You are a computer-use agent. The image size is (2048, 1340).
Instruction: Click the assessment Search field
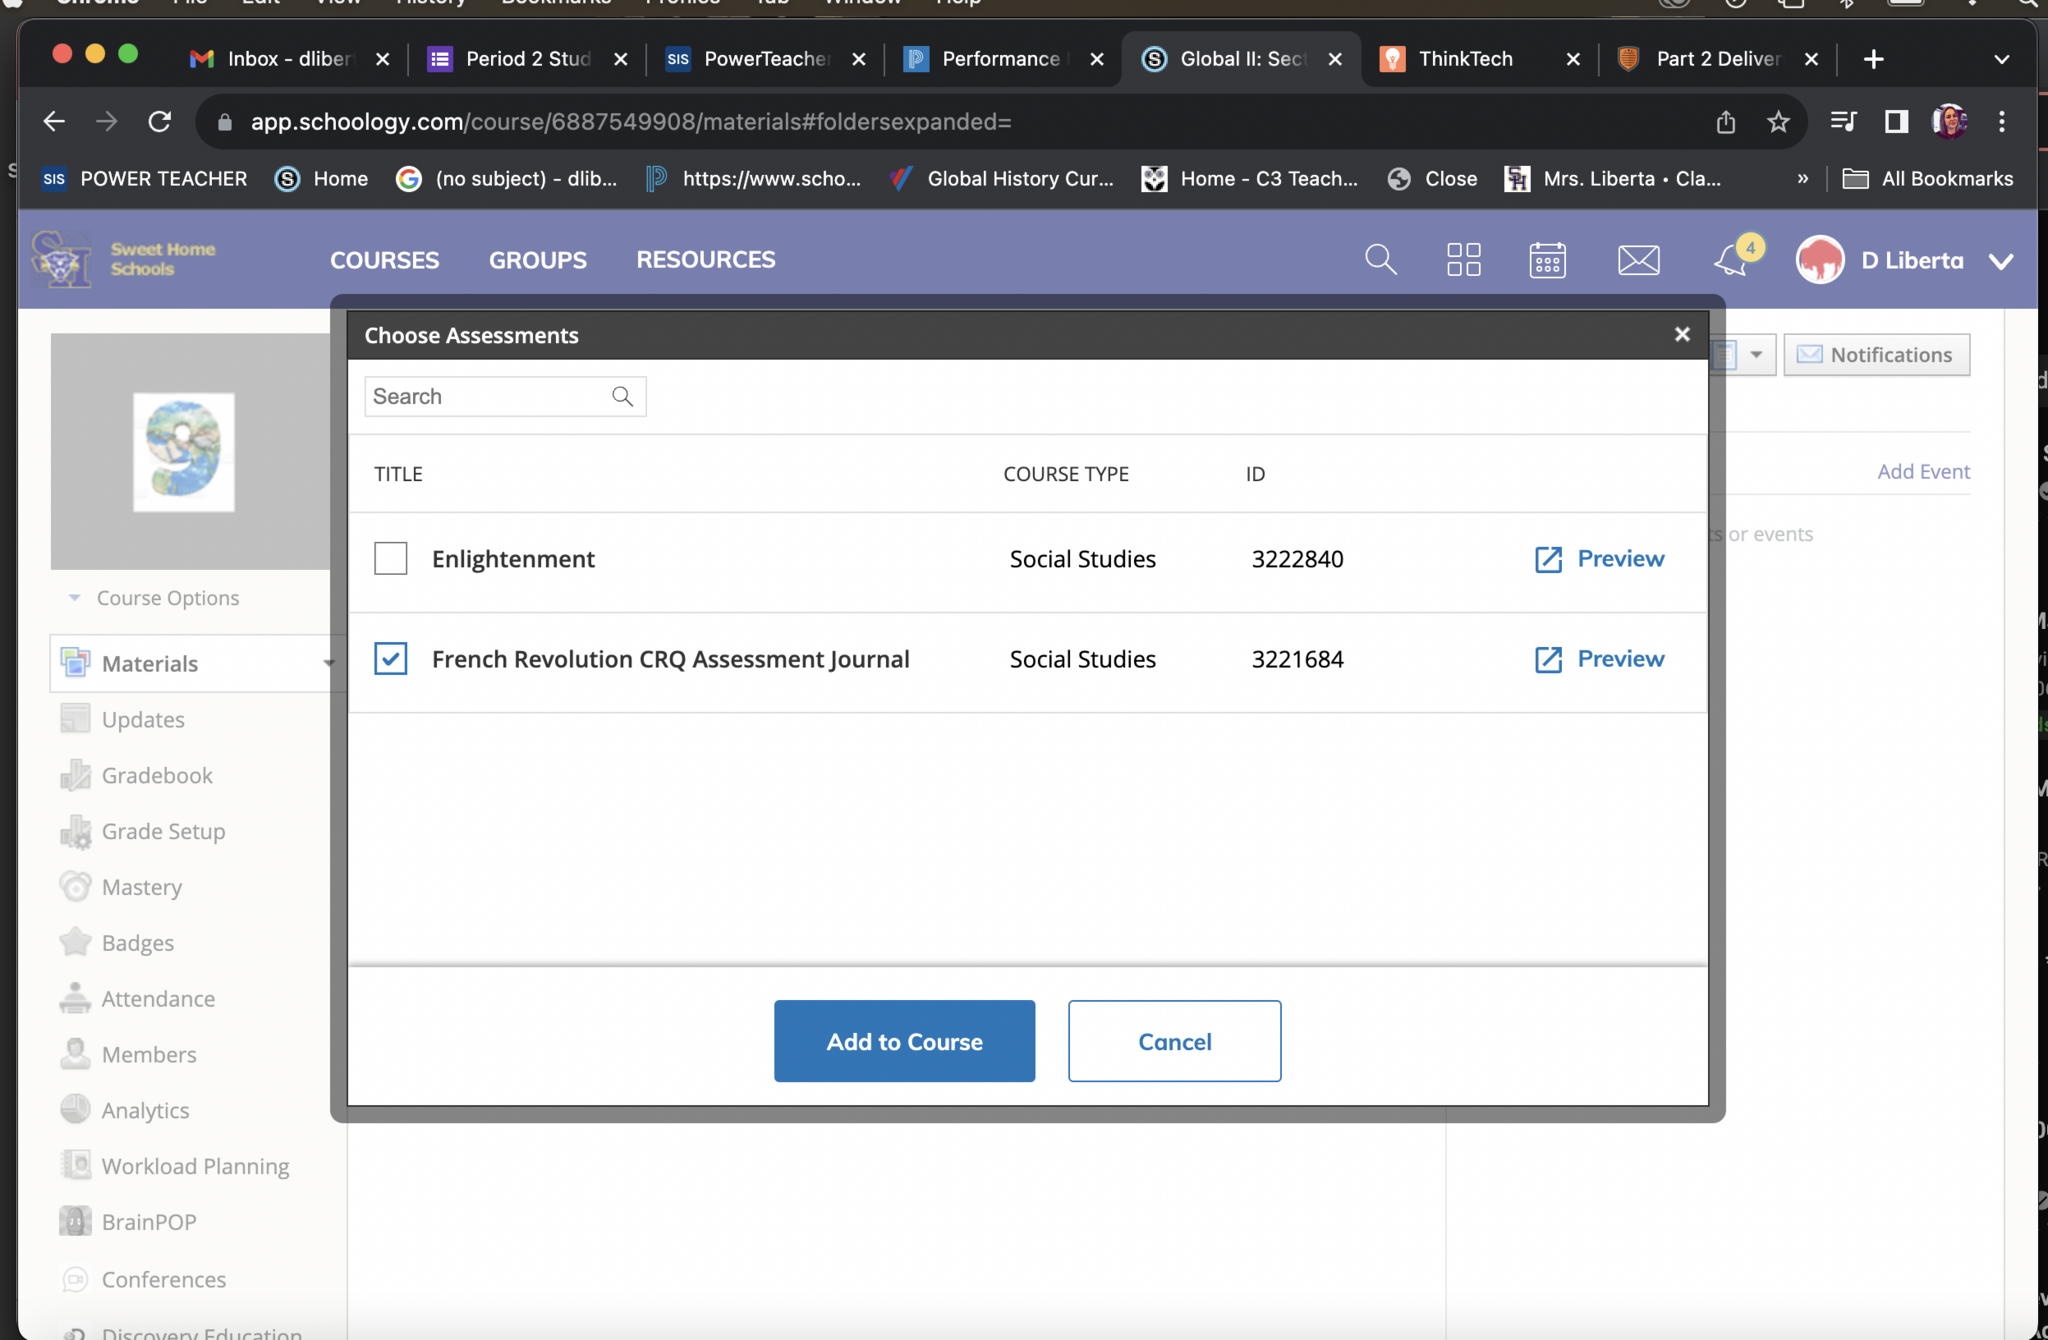(x=488, y=396)
